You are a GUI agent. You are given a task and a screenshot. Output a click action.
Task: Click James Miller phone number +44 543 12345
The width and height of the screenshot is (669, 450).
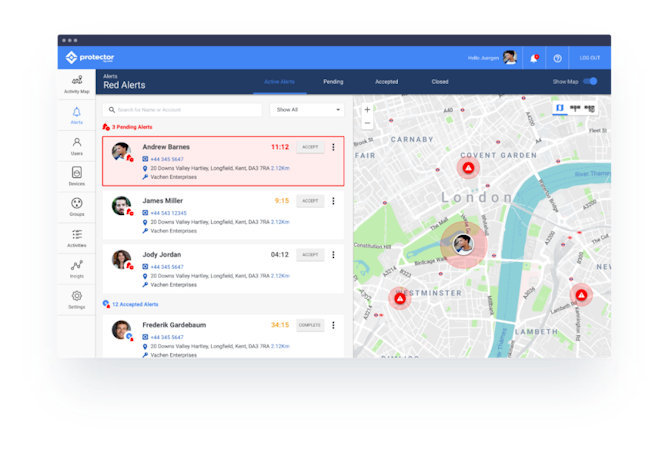tap(169, 213)
